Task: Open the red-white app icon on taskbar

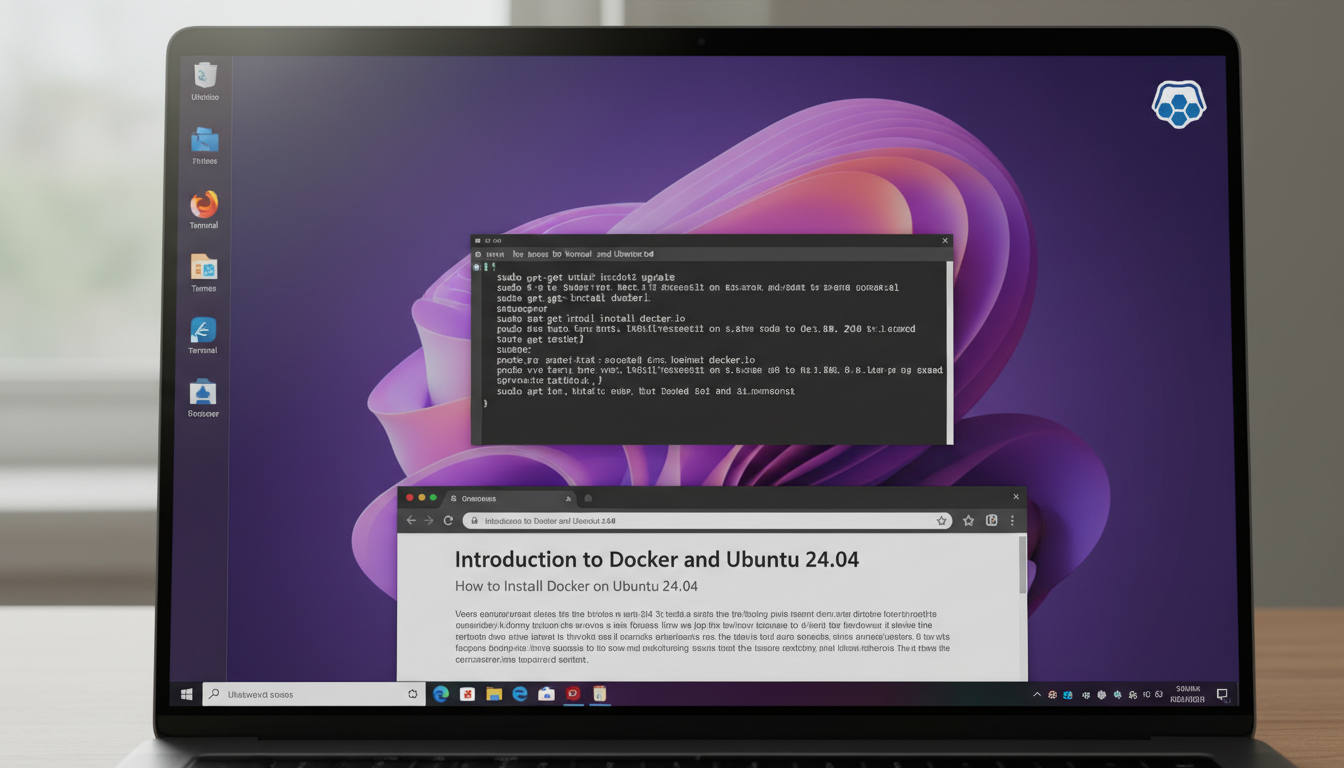Action: point(467,693)
